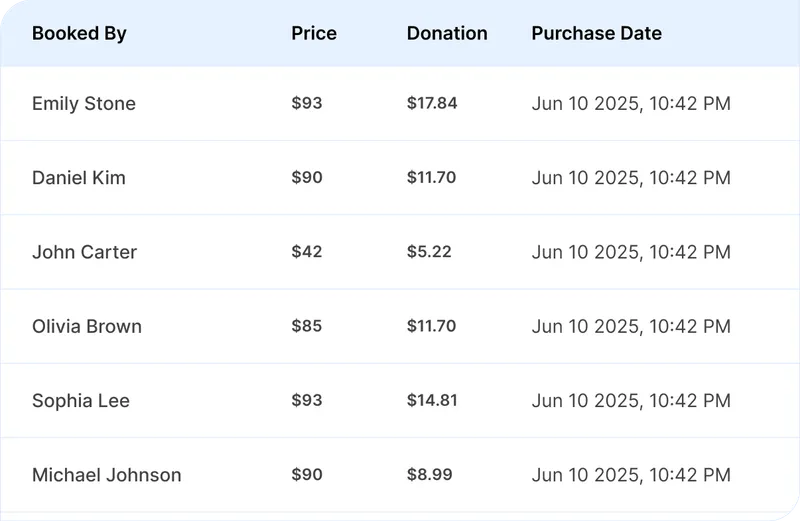
Task: Select the $8.99 donation amount
Action: [430, 475]
